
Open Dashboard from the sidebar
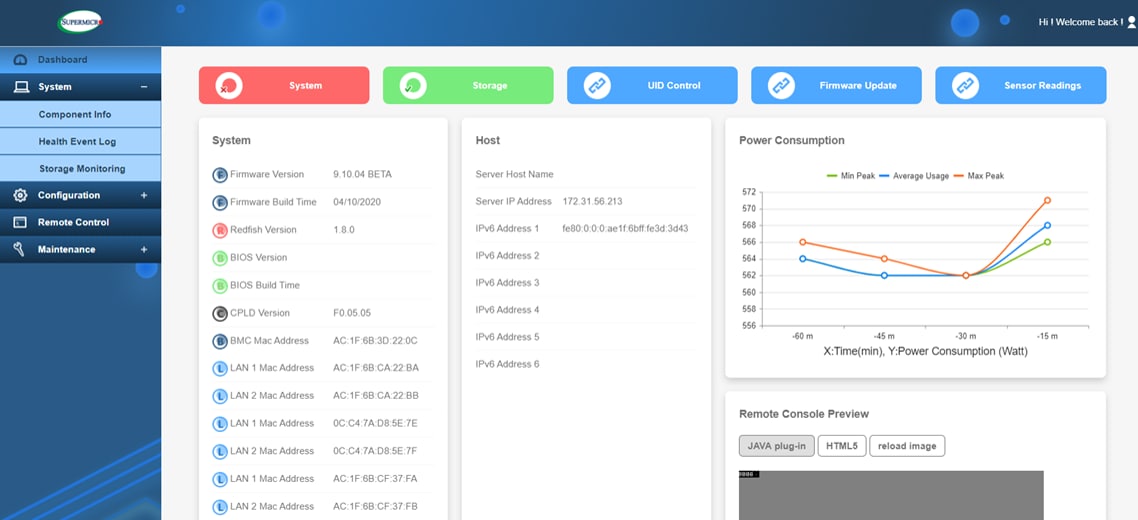pyautogui.click(x=62, y=60)
